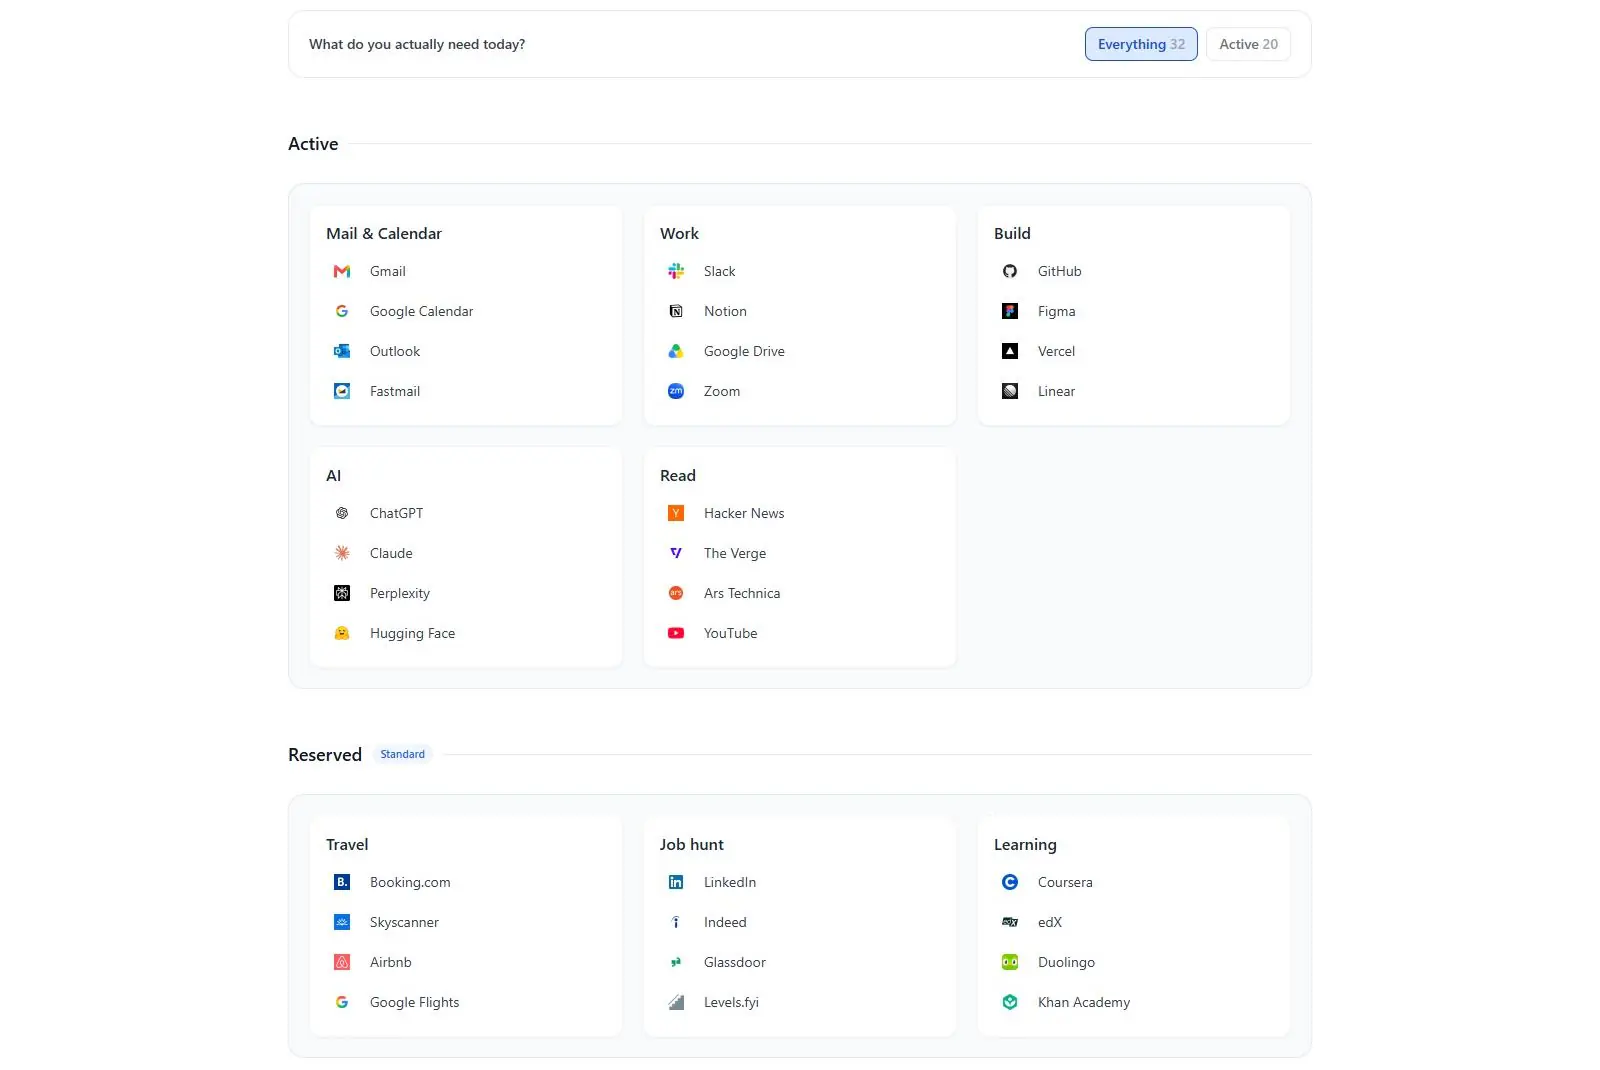The image size is (1600, 1070).
Task: Click the Mail & Calendar card heading
Action: 384,233
